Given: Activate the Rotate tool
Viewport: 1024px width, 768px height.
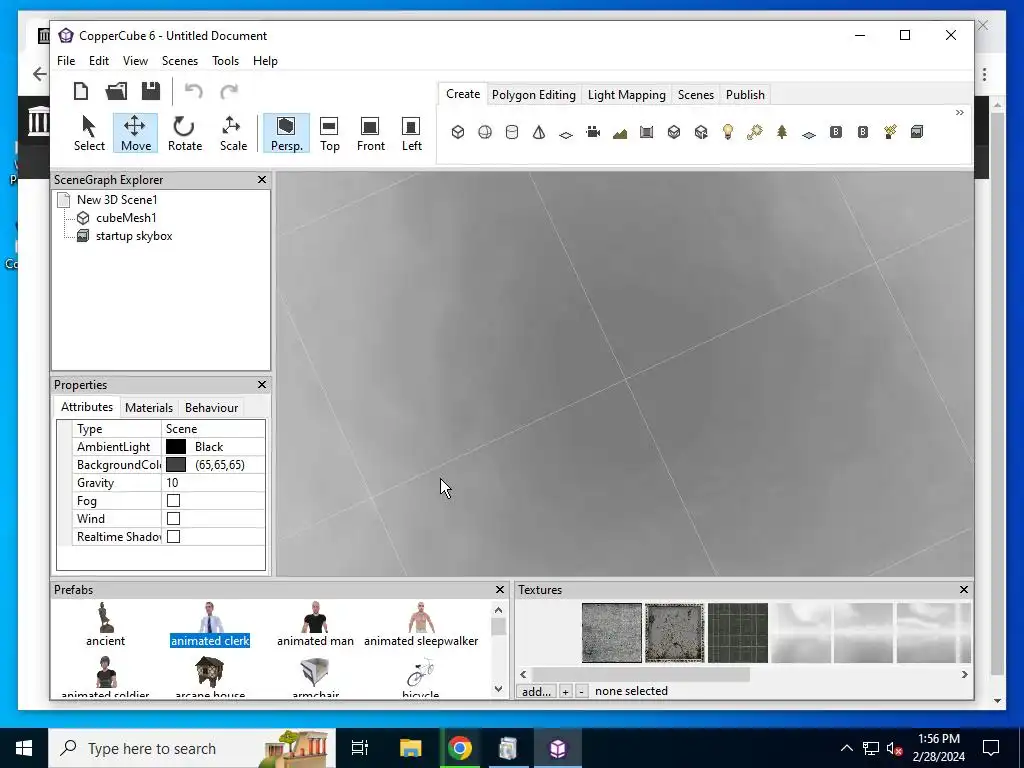Looking at the screenshot, I should [x=185, y=133].
